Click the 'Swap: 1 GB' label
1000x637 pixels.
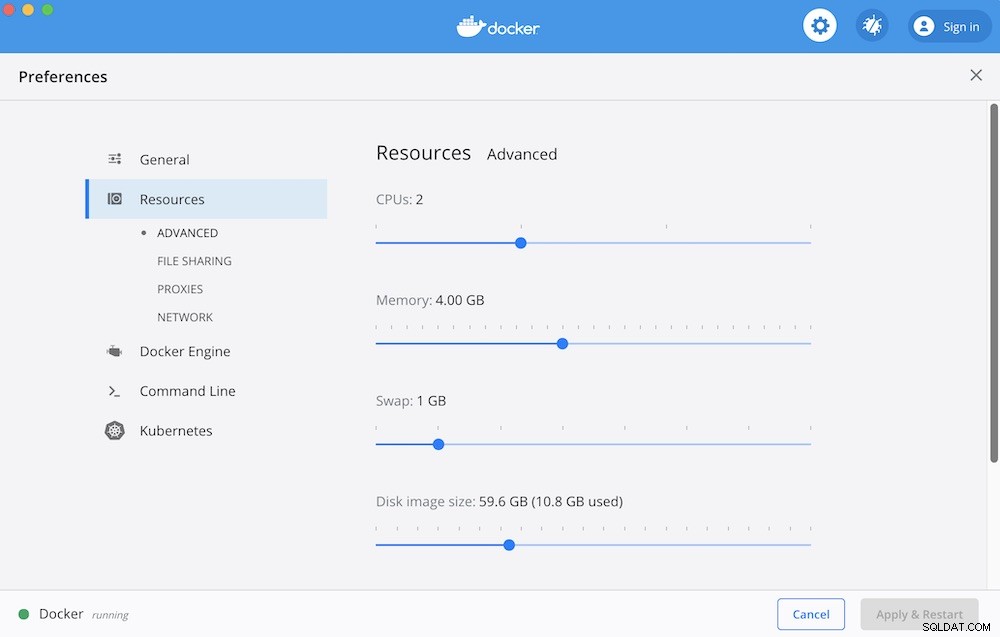(411, 400)
